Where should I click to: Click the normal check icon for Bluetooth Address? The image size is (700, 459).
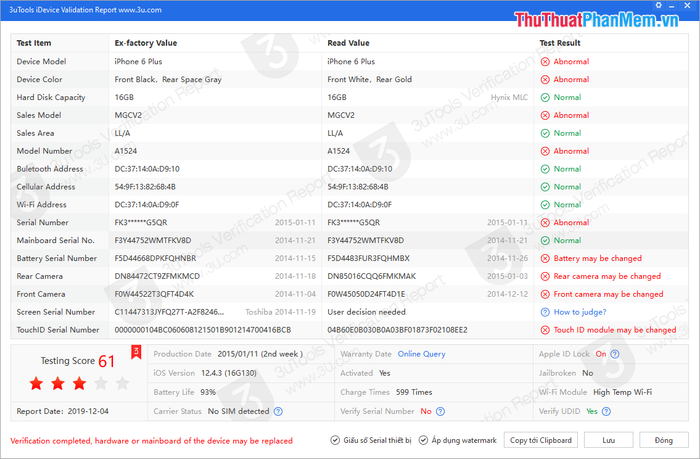(x=545, y=169)
